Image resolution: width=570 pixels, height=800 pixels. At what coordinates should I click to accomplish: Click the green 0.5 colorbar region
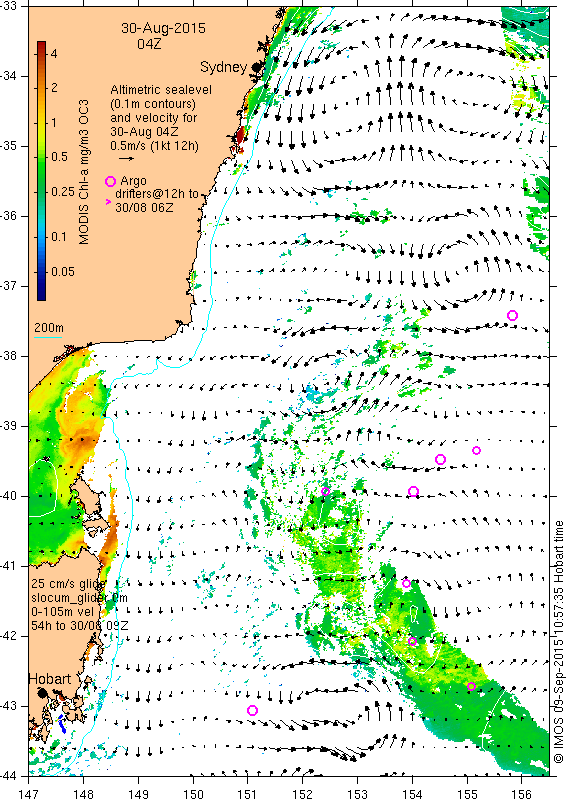click(x=42, y=157)
